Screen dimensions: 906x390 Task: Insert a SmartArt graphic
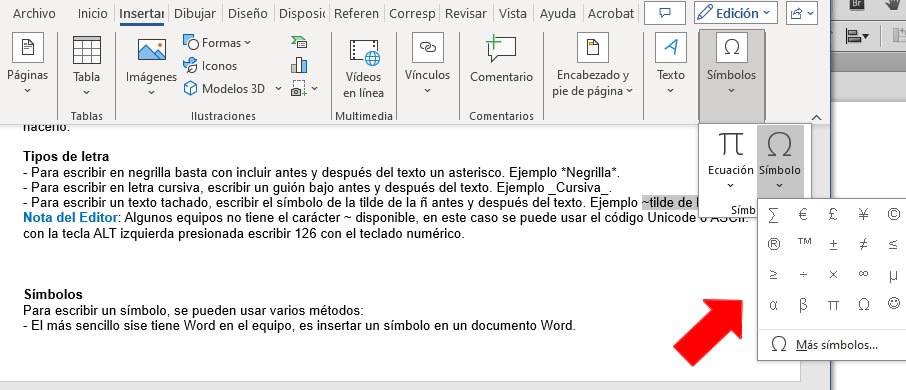pos(299,42)
